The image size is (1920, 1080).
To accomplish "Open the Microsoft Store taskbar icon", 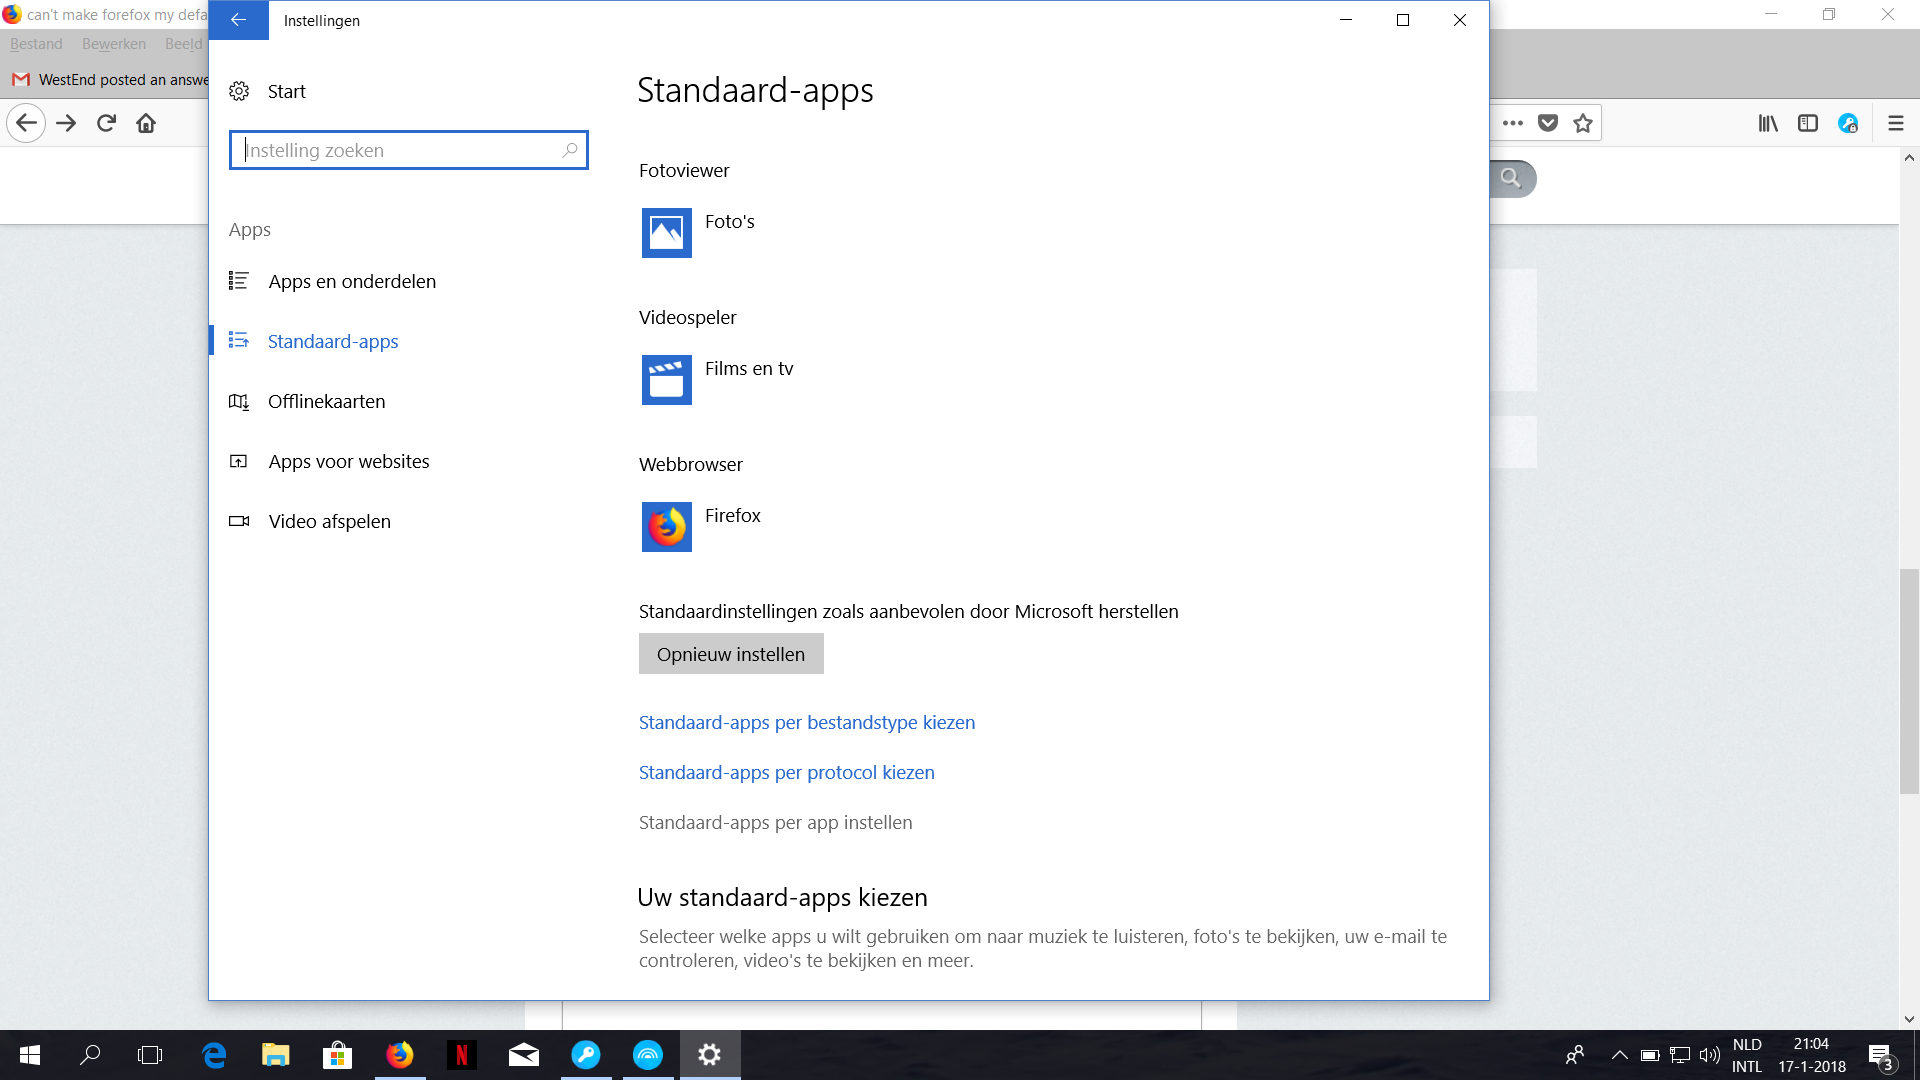I will coord(337,1055).
